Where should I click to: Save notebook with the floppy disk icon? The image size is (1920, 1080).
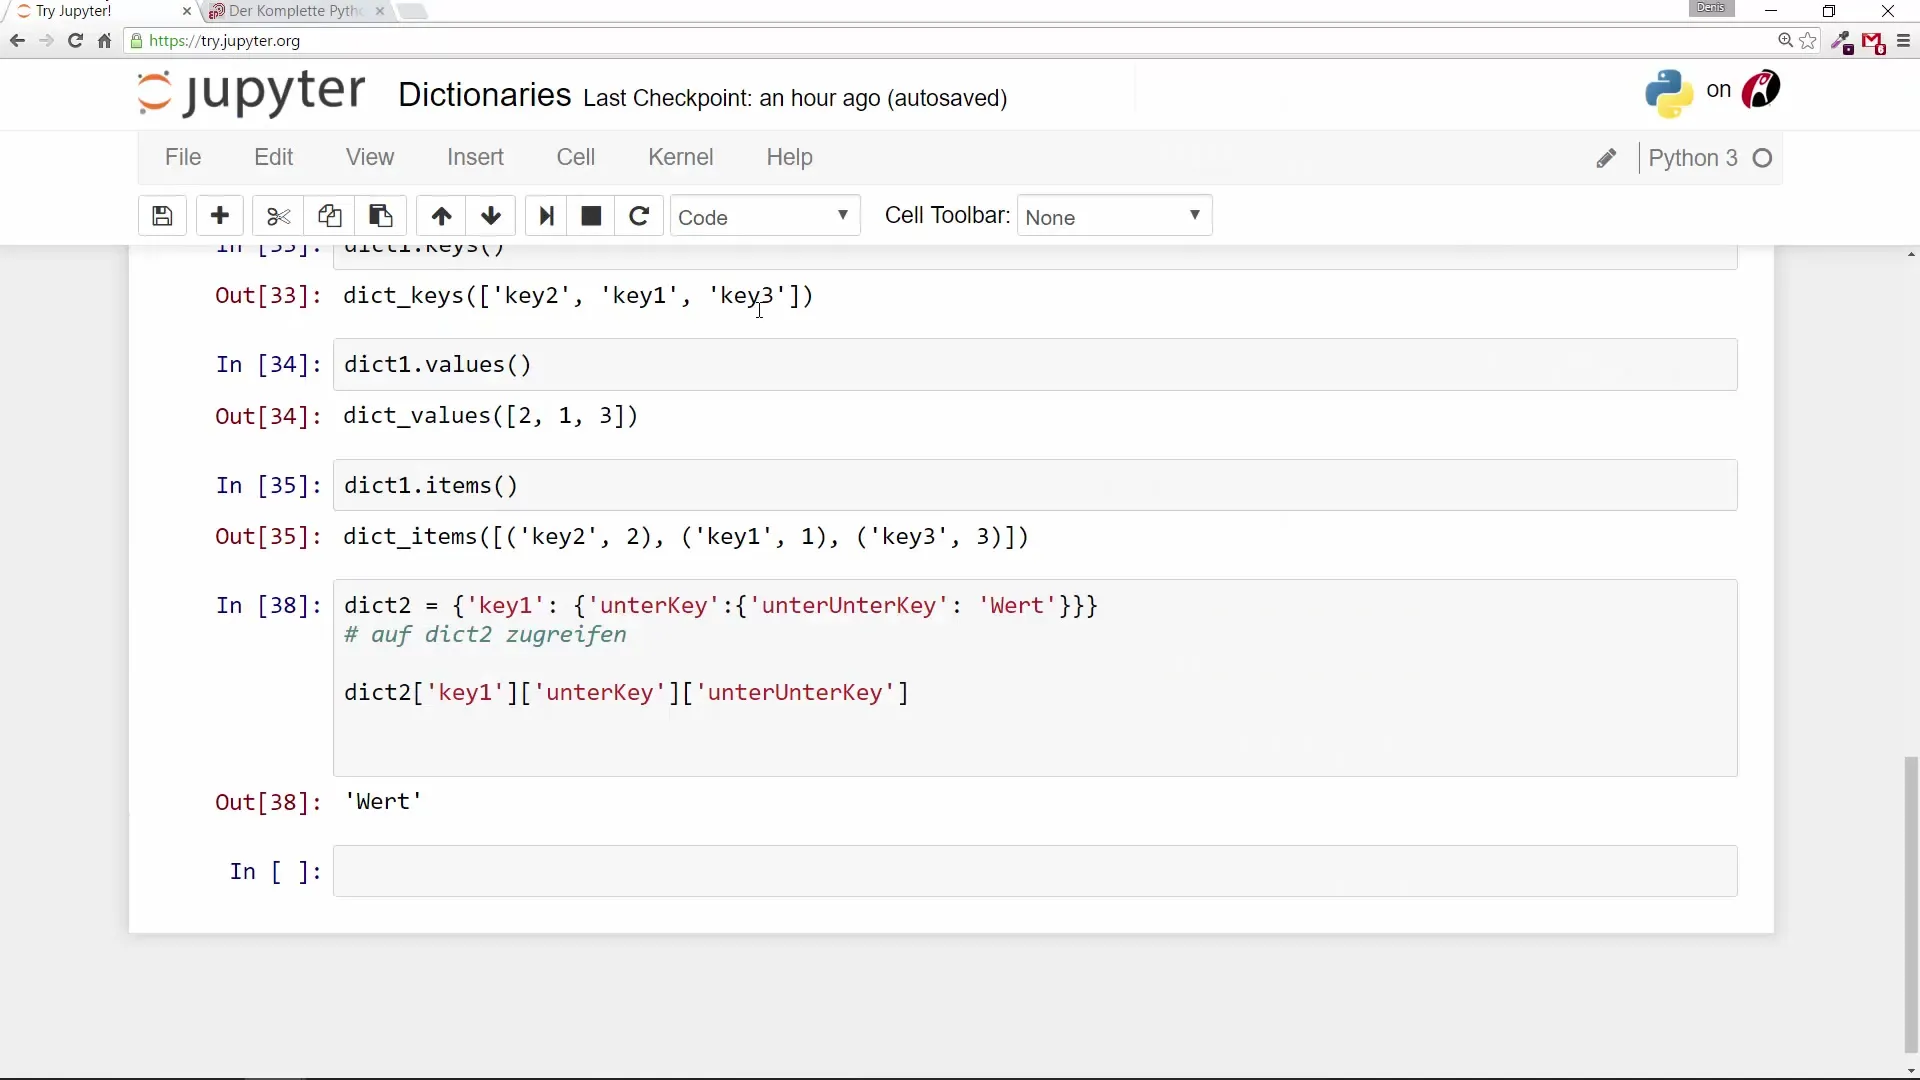pyautogui.click(x=162, y=216)
